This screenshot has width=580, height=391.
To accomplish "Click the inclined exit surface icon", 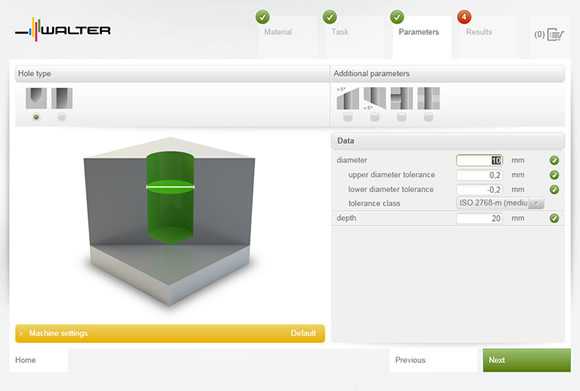I will click(x=375, y=98).
